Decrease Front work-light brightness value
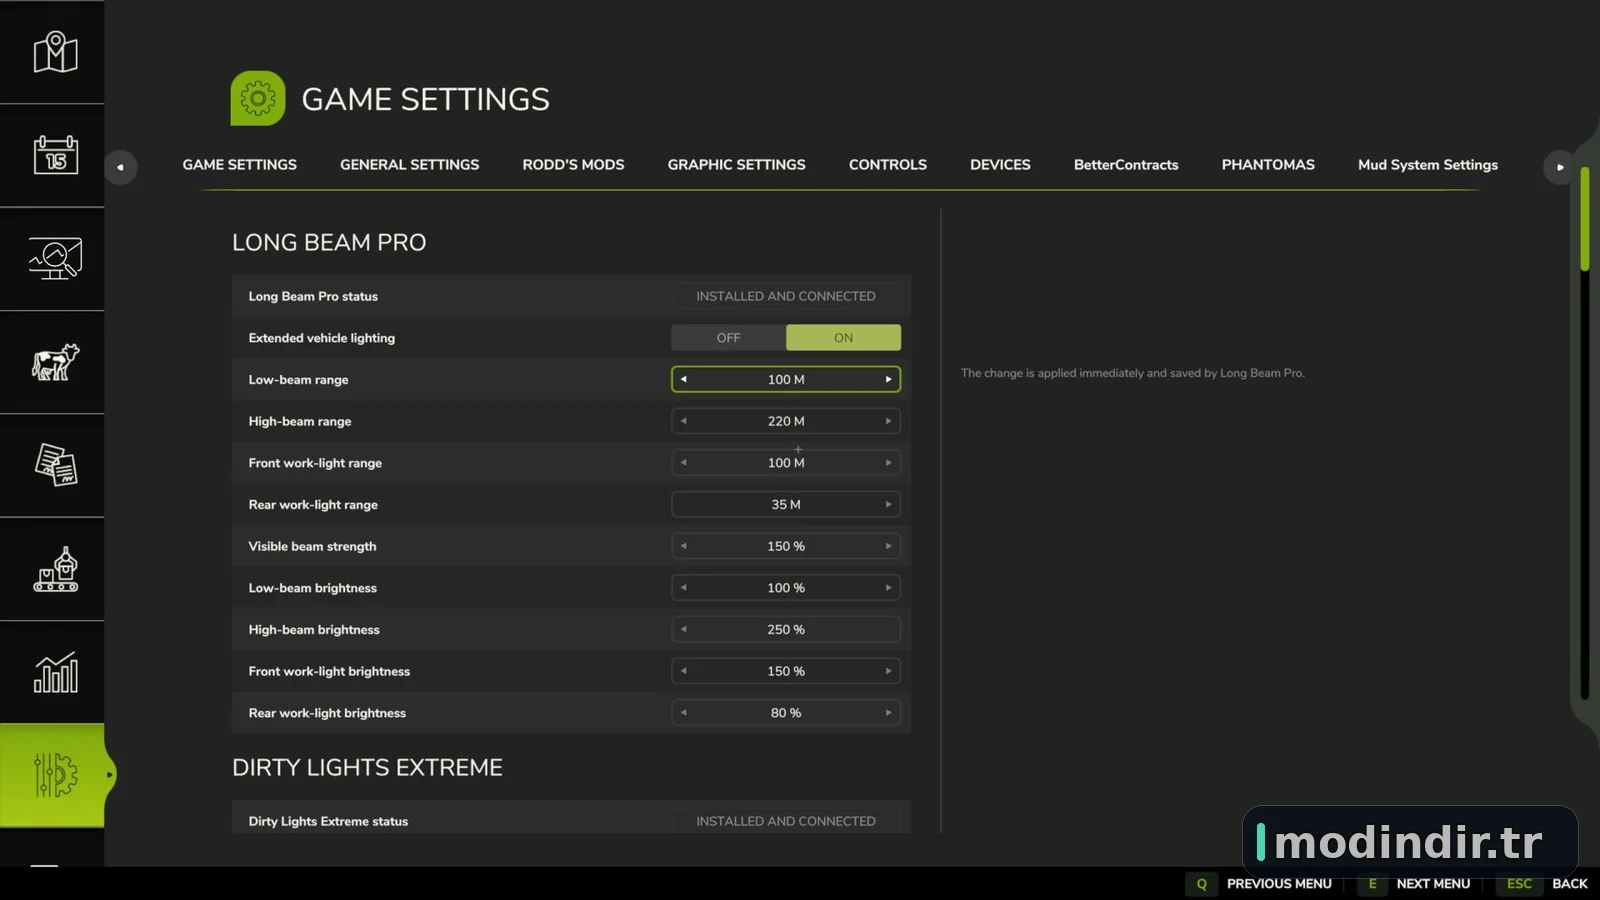This screenshot has height=900, width=1600. click(684, 671)
